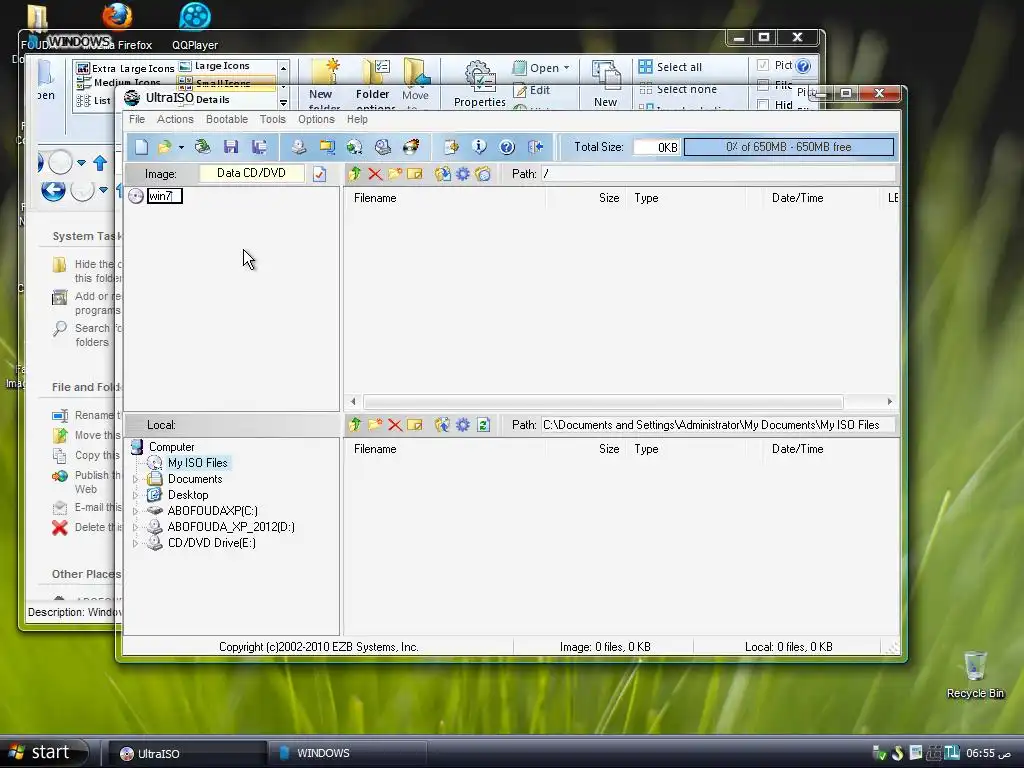This screenshot has height=768, width=1024.
Task: Open the Options menu
Action: [316, 120]
